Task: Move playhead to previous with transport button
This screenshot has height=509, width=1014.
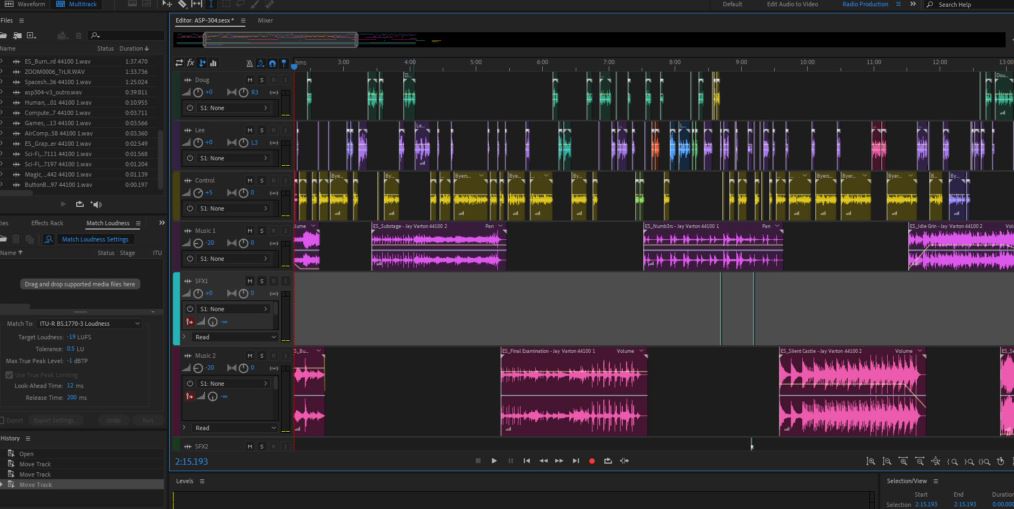Action: (x=526, y=461)
